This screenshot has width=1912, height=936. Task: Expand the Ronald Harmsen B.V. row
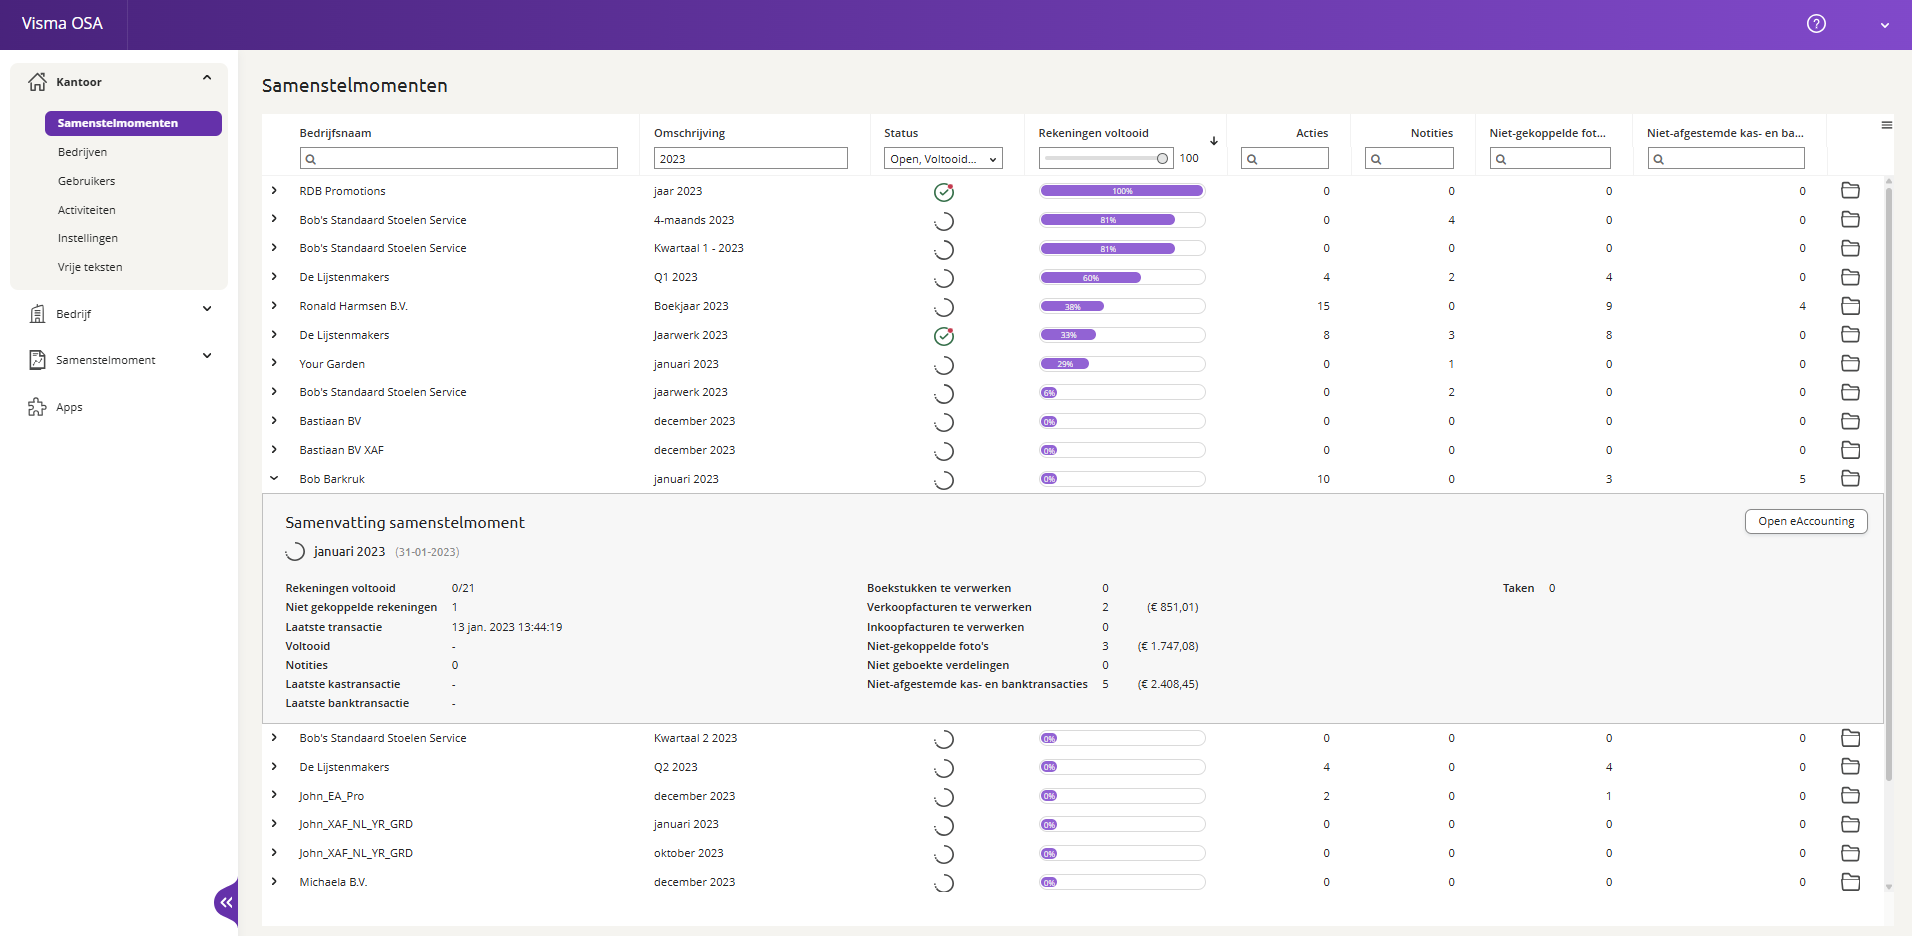[274, 305]
